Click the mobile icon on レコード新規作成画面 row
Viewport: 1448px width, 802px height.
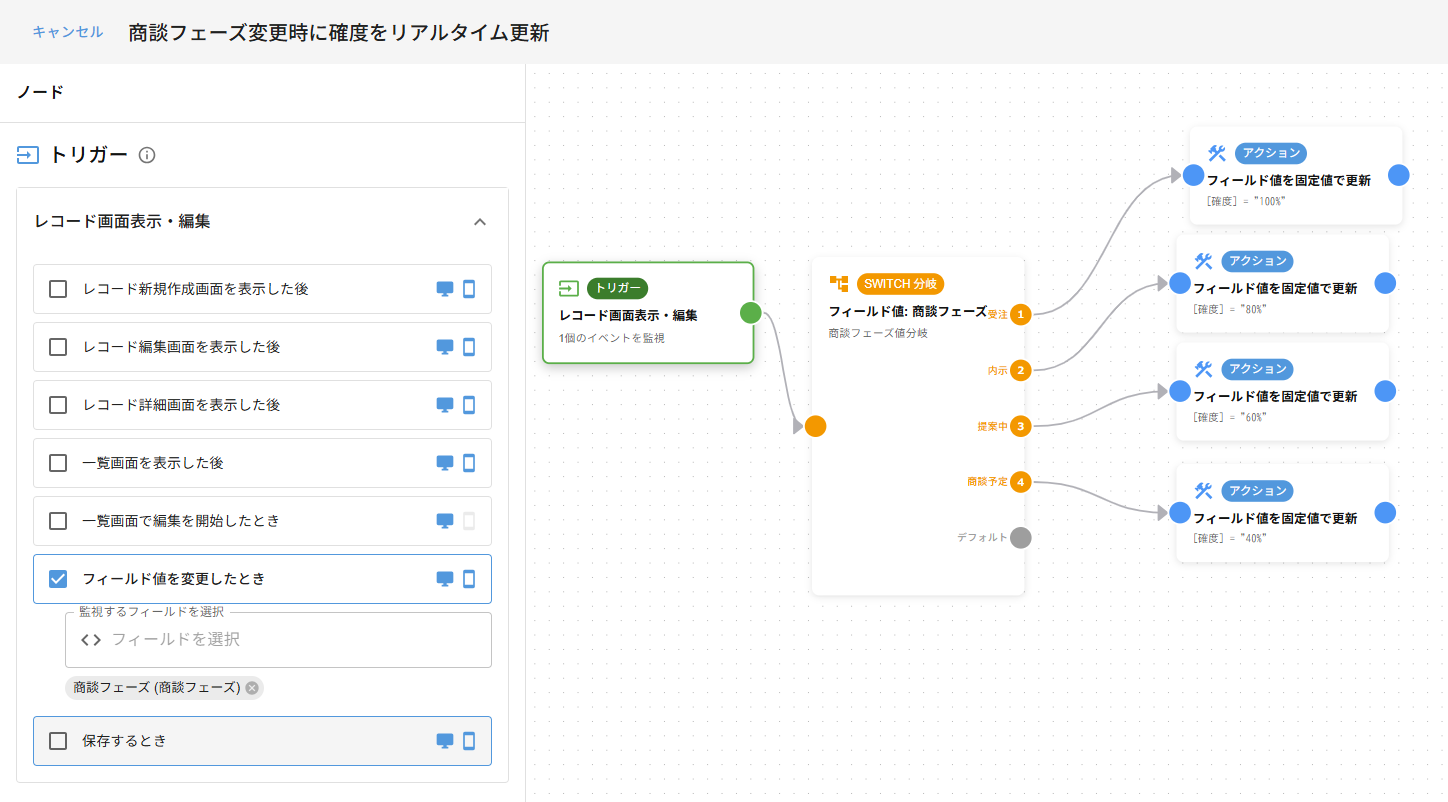(469, 289)
